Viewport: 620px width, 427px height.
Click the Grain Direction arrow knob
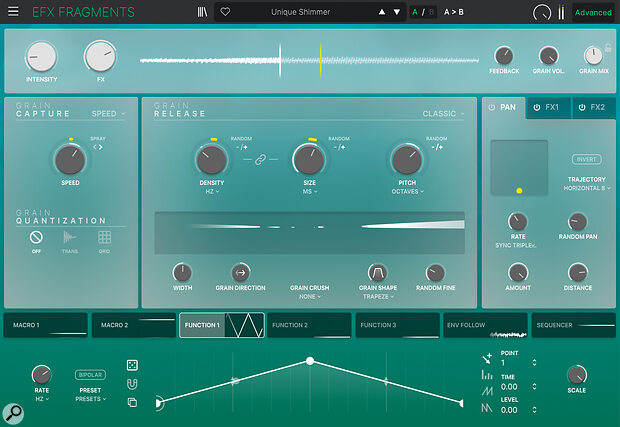pyautogui.click(x=240, y=272)
